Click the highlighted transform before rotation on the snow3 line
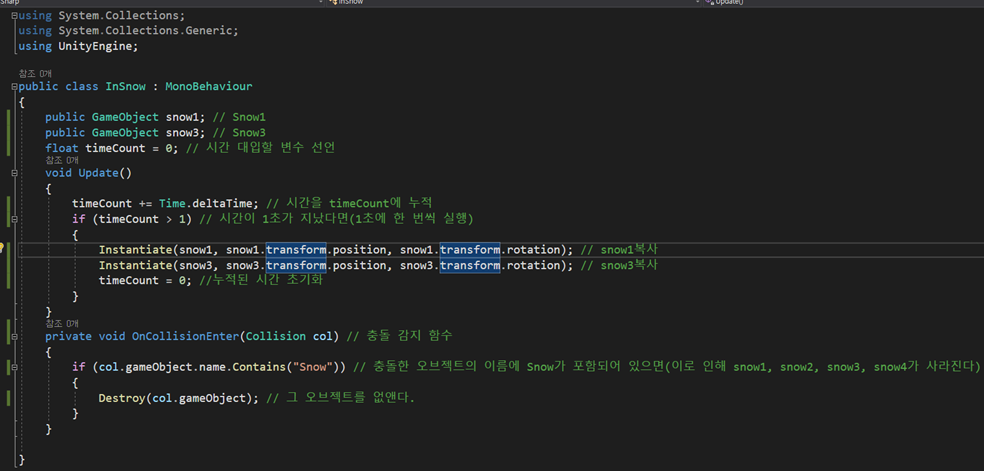This screenshot has width=984, height=471. pyautogui.click(x=469, y=265)
